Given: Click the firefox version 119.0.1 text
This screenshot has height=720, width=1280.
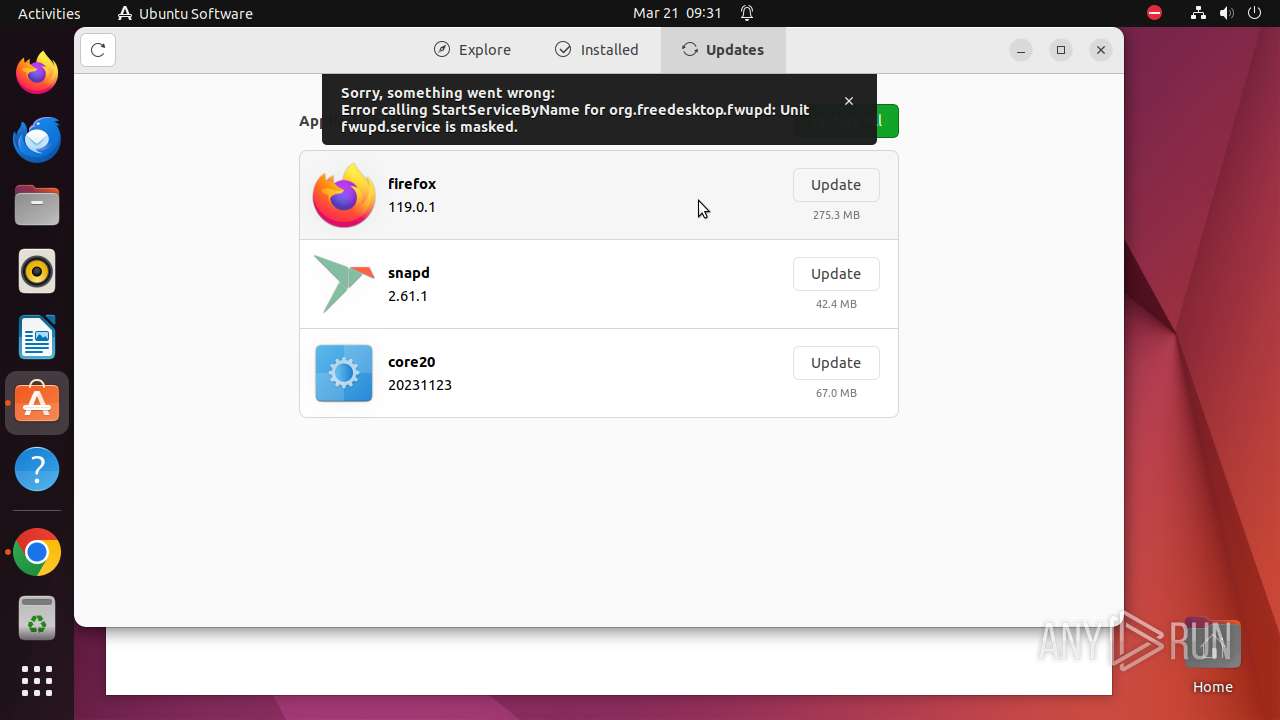Looking at the screenshot, I should [412, 207].
